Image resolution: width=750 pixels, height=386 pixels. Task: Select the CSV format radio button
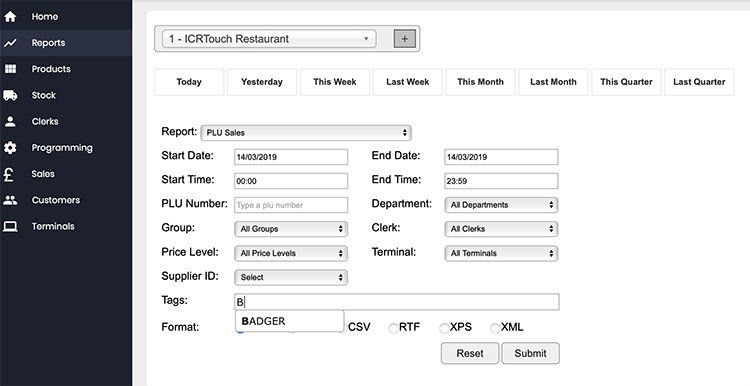tap(343, 329)
